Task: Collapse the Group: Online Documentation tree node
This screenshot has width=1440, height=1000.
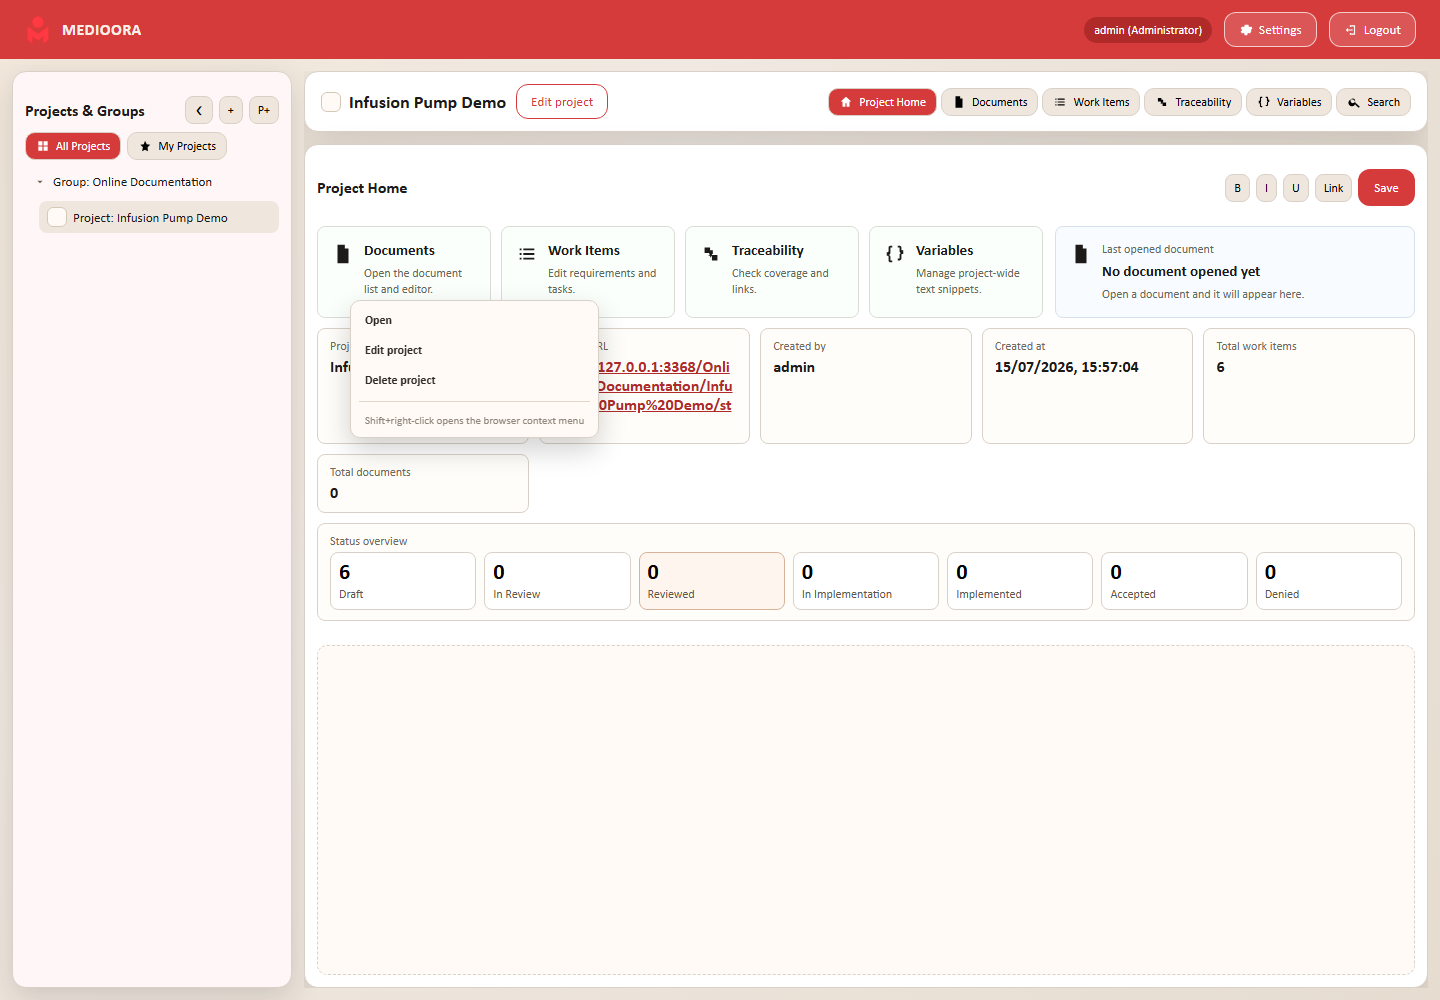Action: pos(40,182)
